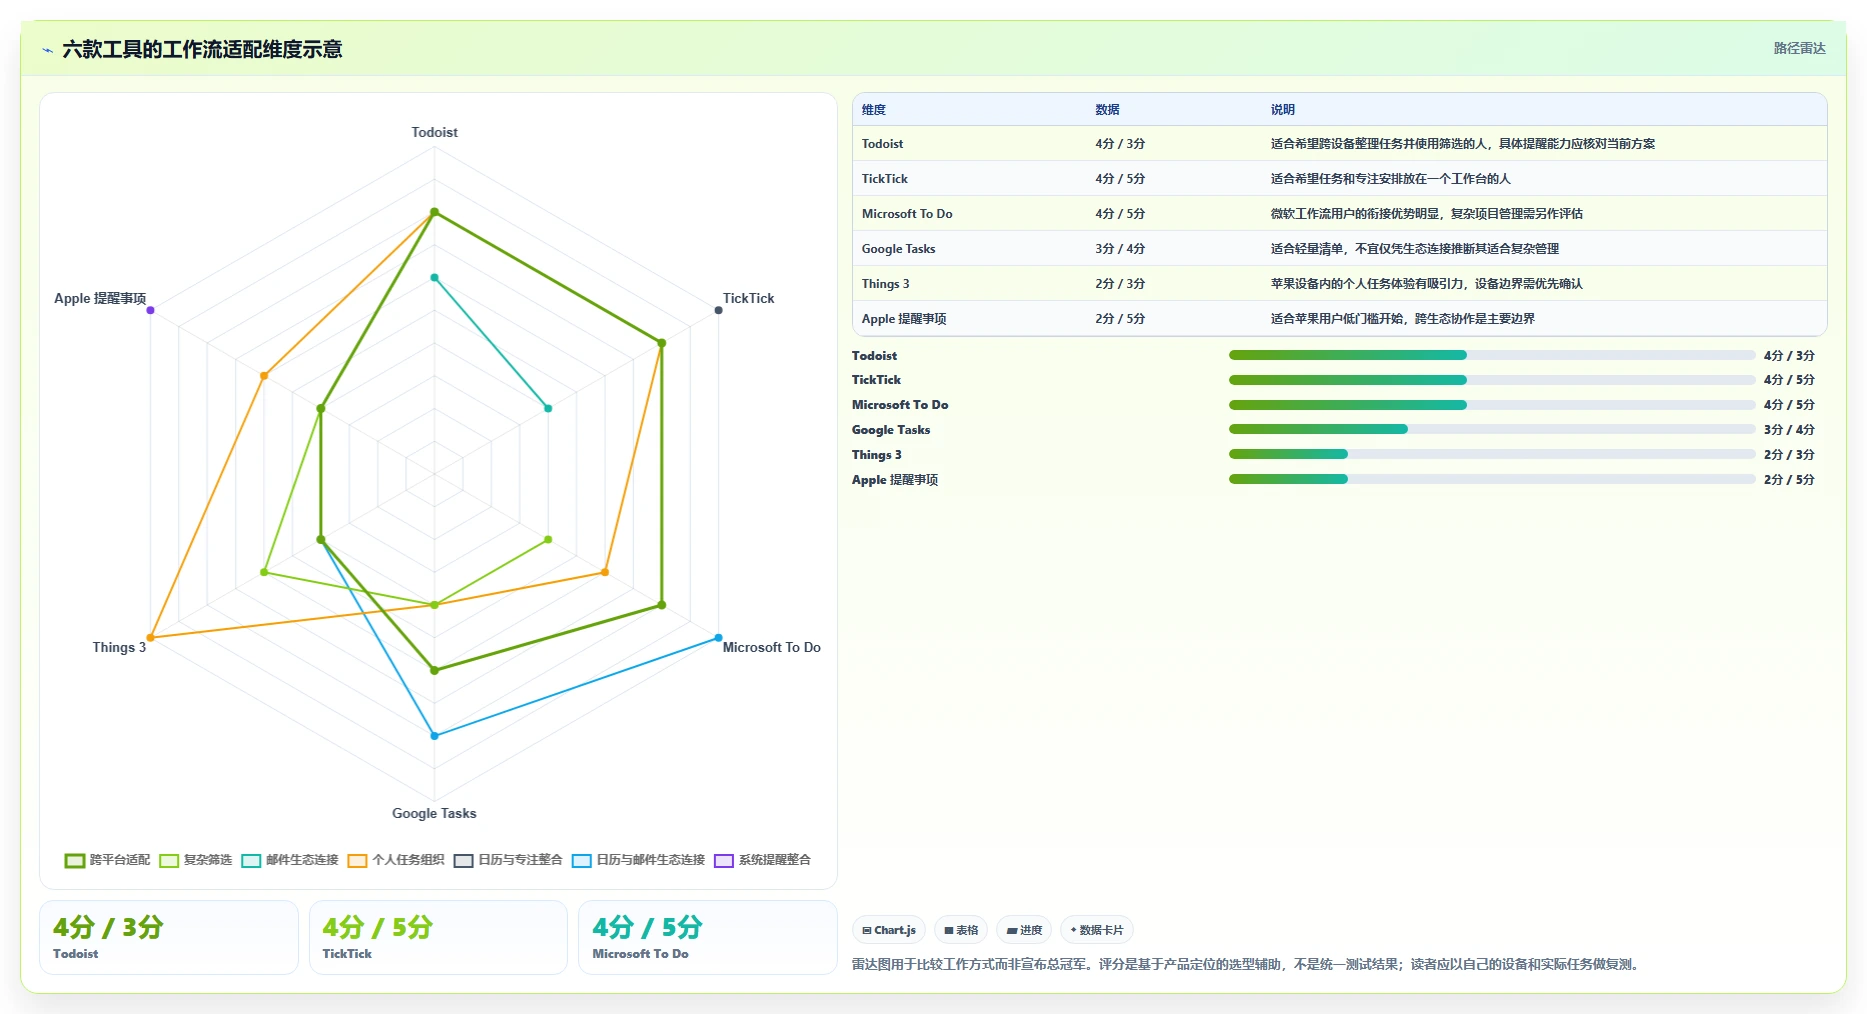This screenshot has height=1014, width=1867.
Task: Click the 2分 / 3分 table cell for Things 3
Action: click(x=1120, y=284)
